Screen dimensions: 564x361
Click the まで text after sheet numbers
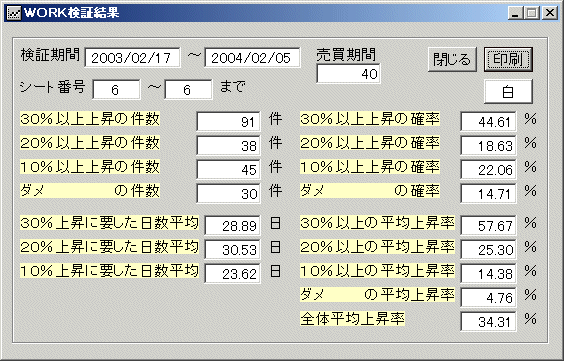(232, 87)
